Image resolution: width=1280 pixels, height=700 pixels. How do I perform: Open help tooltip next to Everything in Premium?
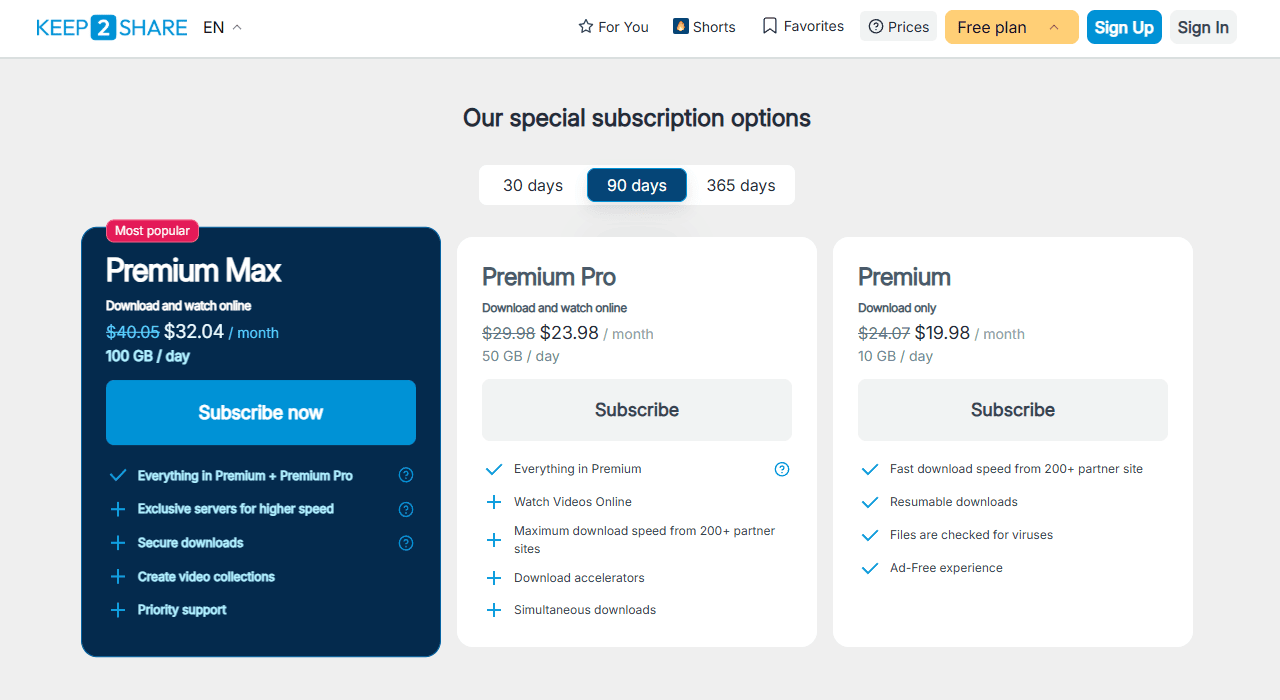click(x=782, y=468)
